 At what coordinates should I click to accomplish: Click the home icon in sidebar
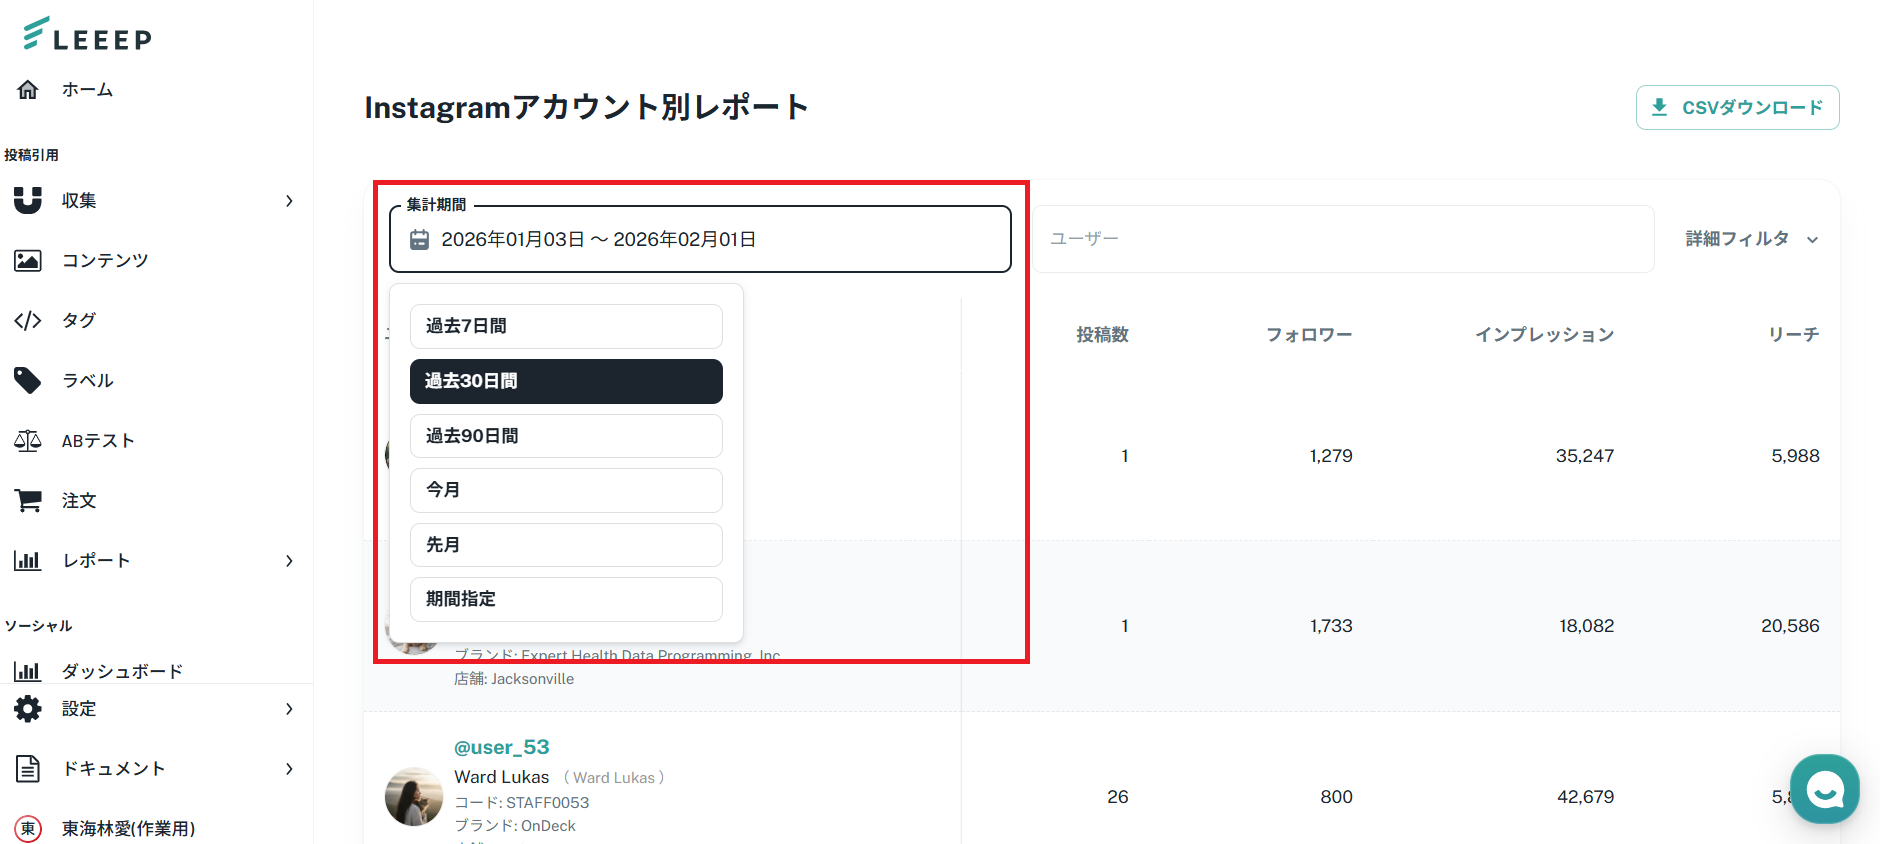coord(28,90)
